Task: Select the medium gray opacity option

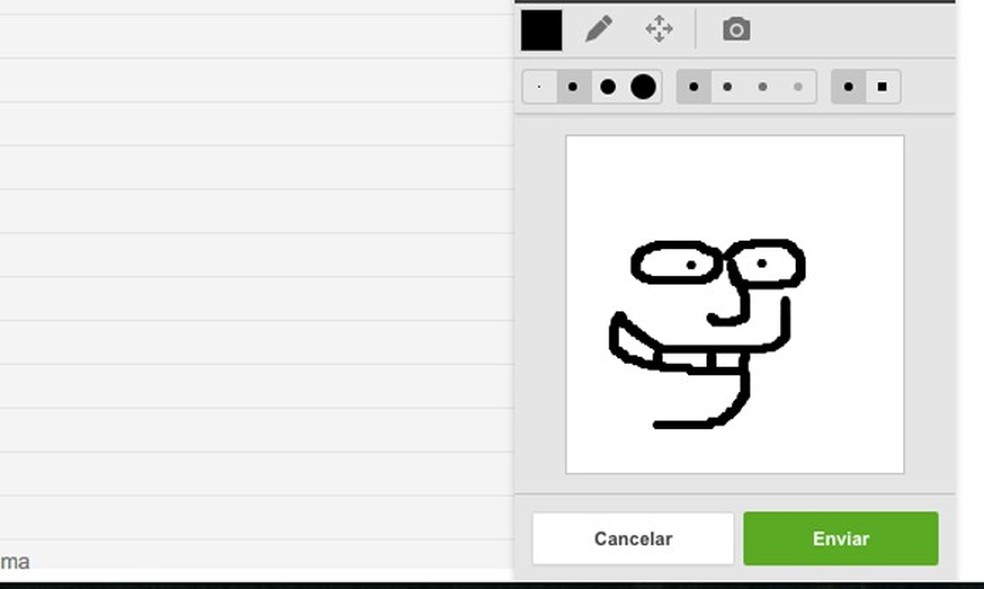Action: [763, 87]
